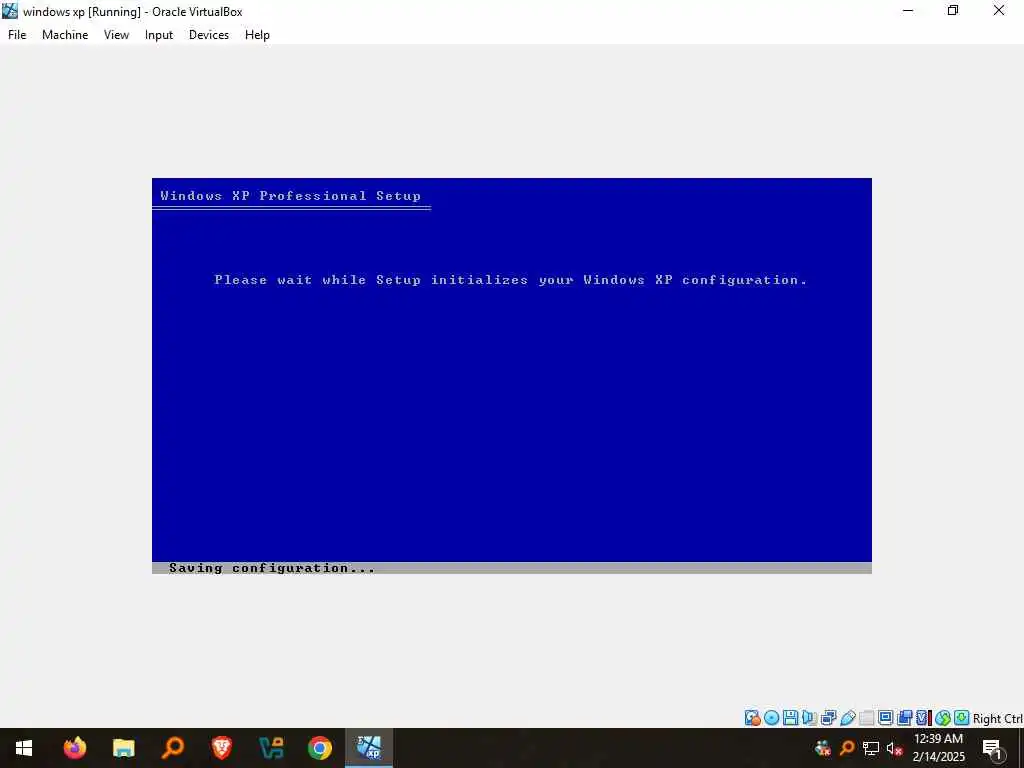Open the orange magnifier search app in taskbar

[172, 748]
